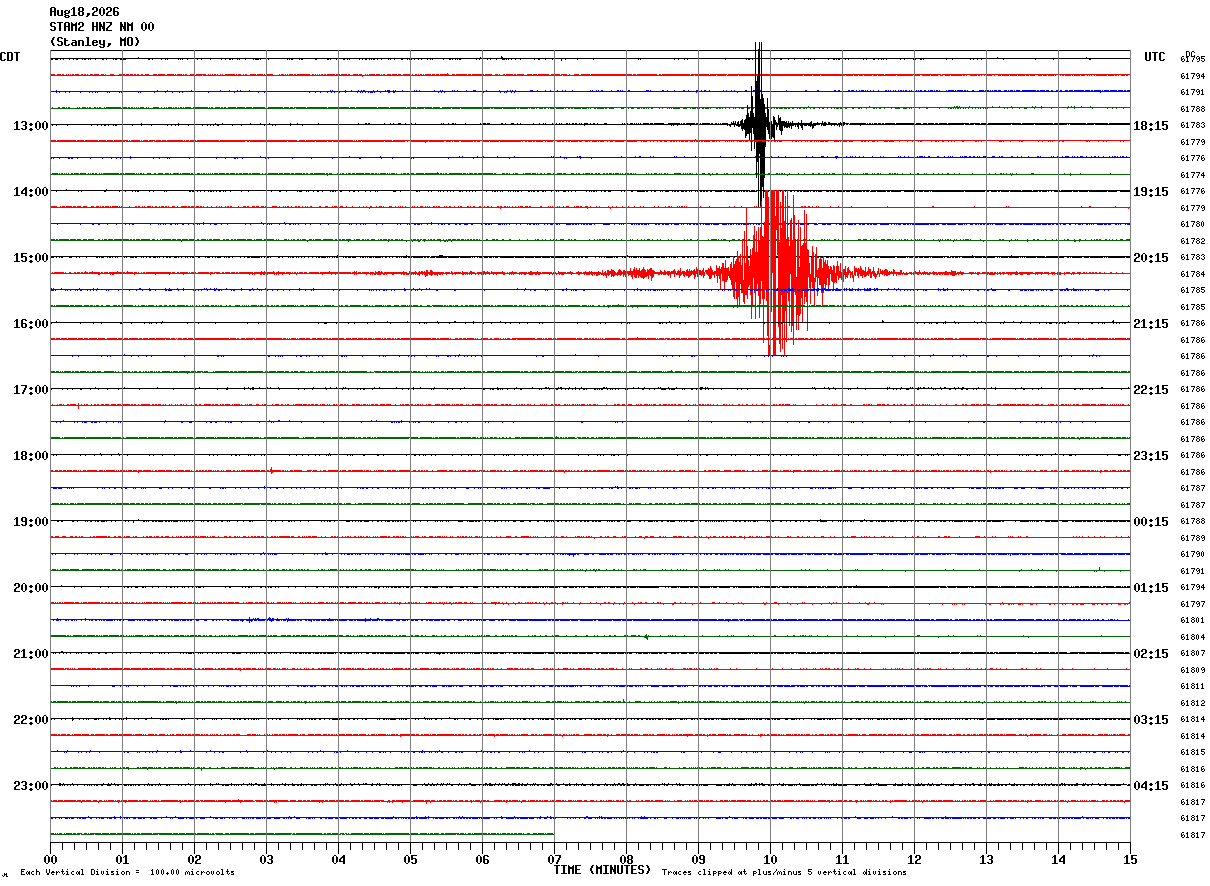Click minute tick 10 on the axis

click(x=770, y=859)
